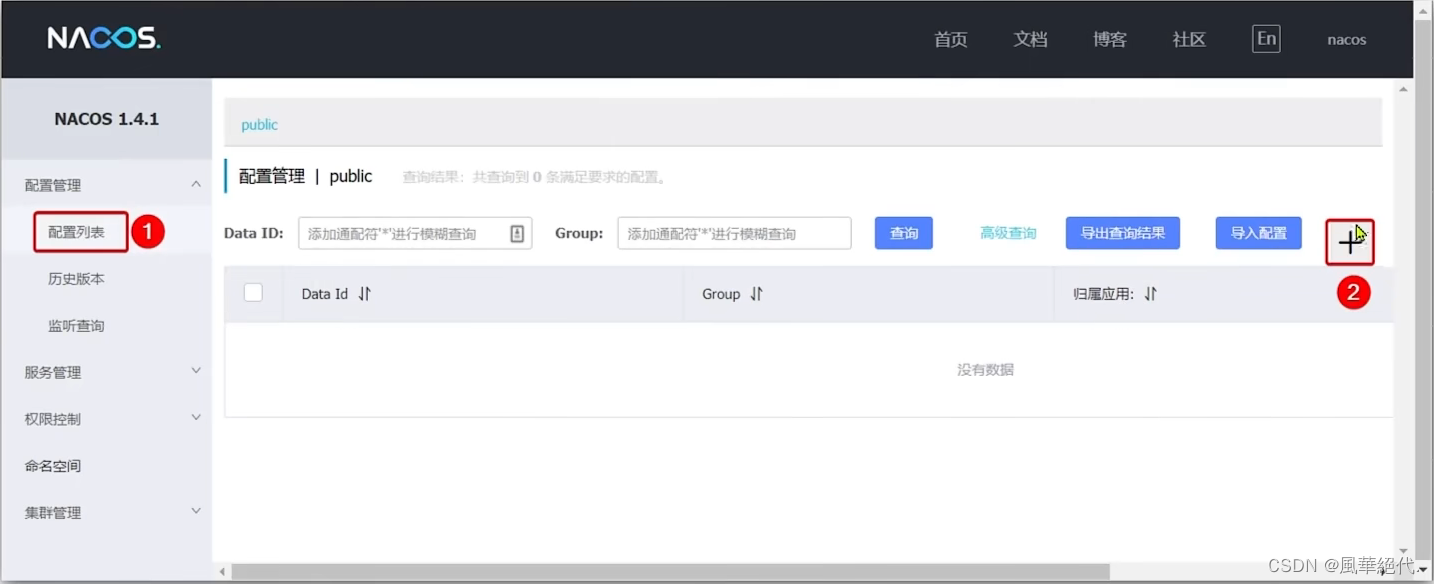Click the inner vertical scrollbar up arrow
Viewport: 1434px width, 584px height.
click(1403, 90)
